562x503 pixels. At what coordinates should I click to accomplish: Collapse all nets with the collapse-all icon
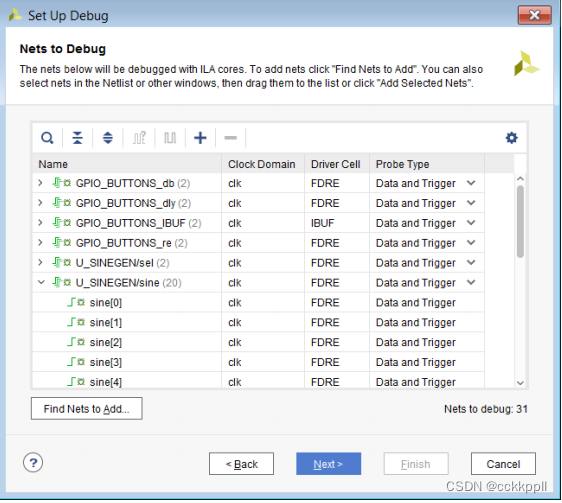click(x=77, y=138)
